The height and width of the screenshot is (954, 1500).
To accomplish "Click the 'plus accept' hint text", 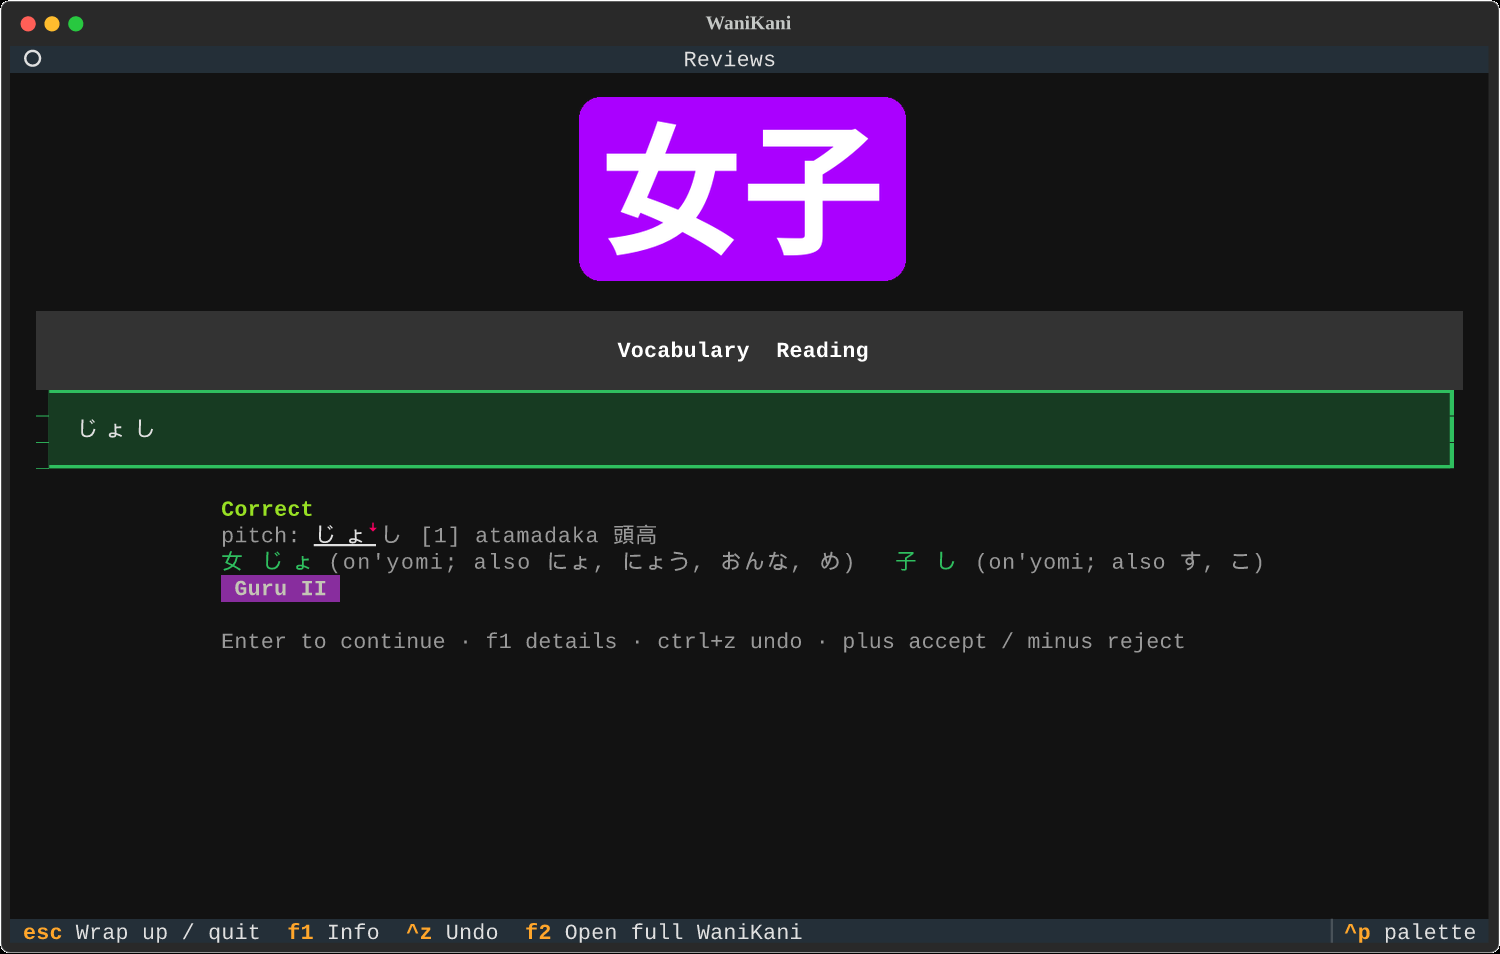I will [x=914, y=642].
